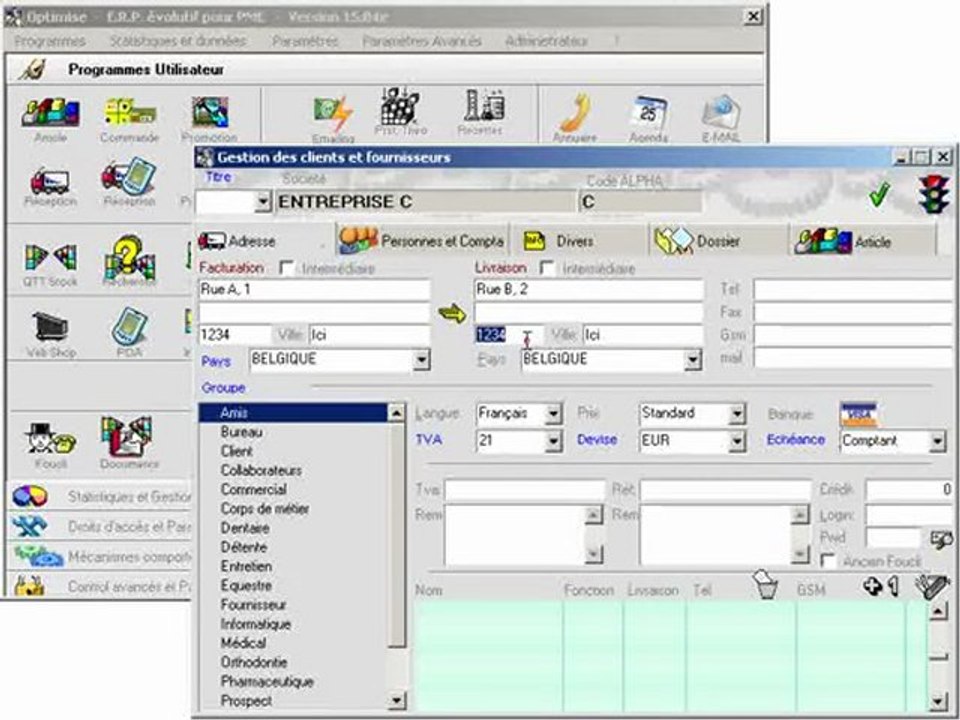The width and height of the screenshot is (960, 720).
Task: Click the icon beside the Pwd field
Action: tap(941, 539)
